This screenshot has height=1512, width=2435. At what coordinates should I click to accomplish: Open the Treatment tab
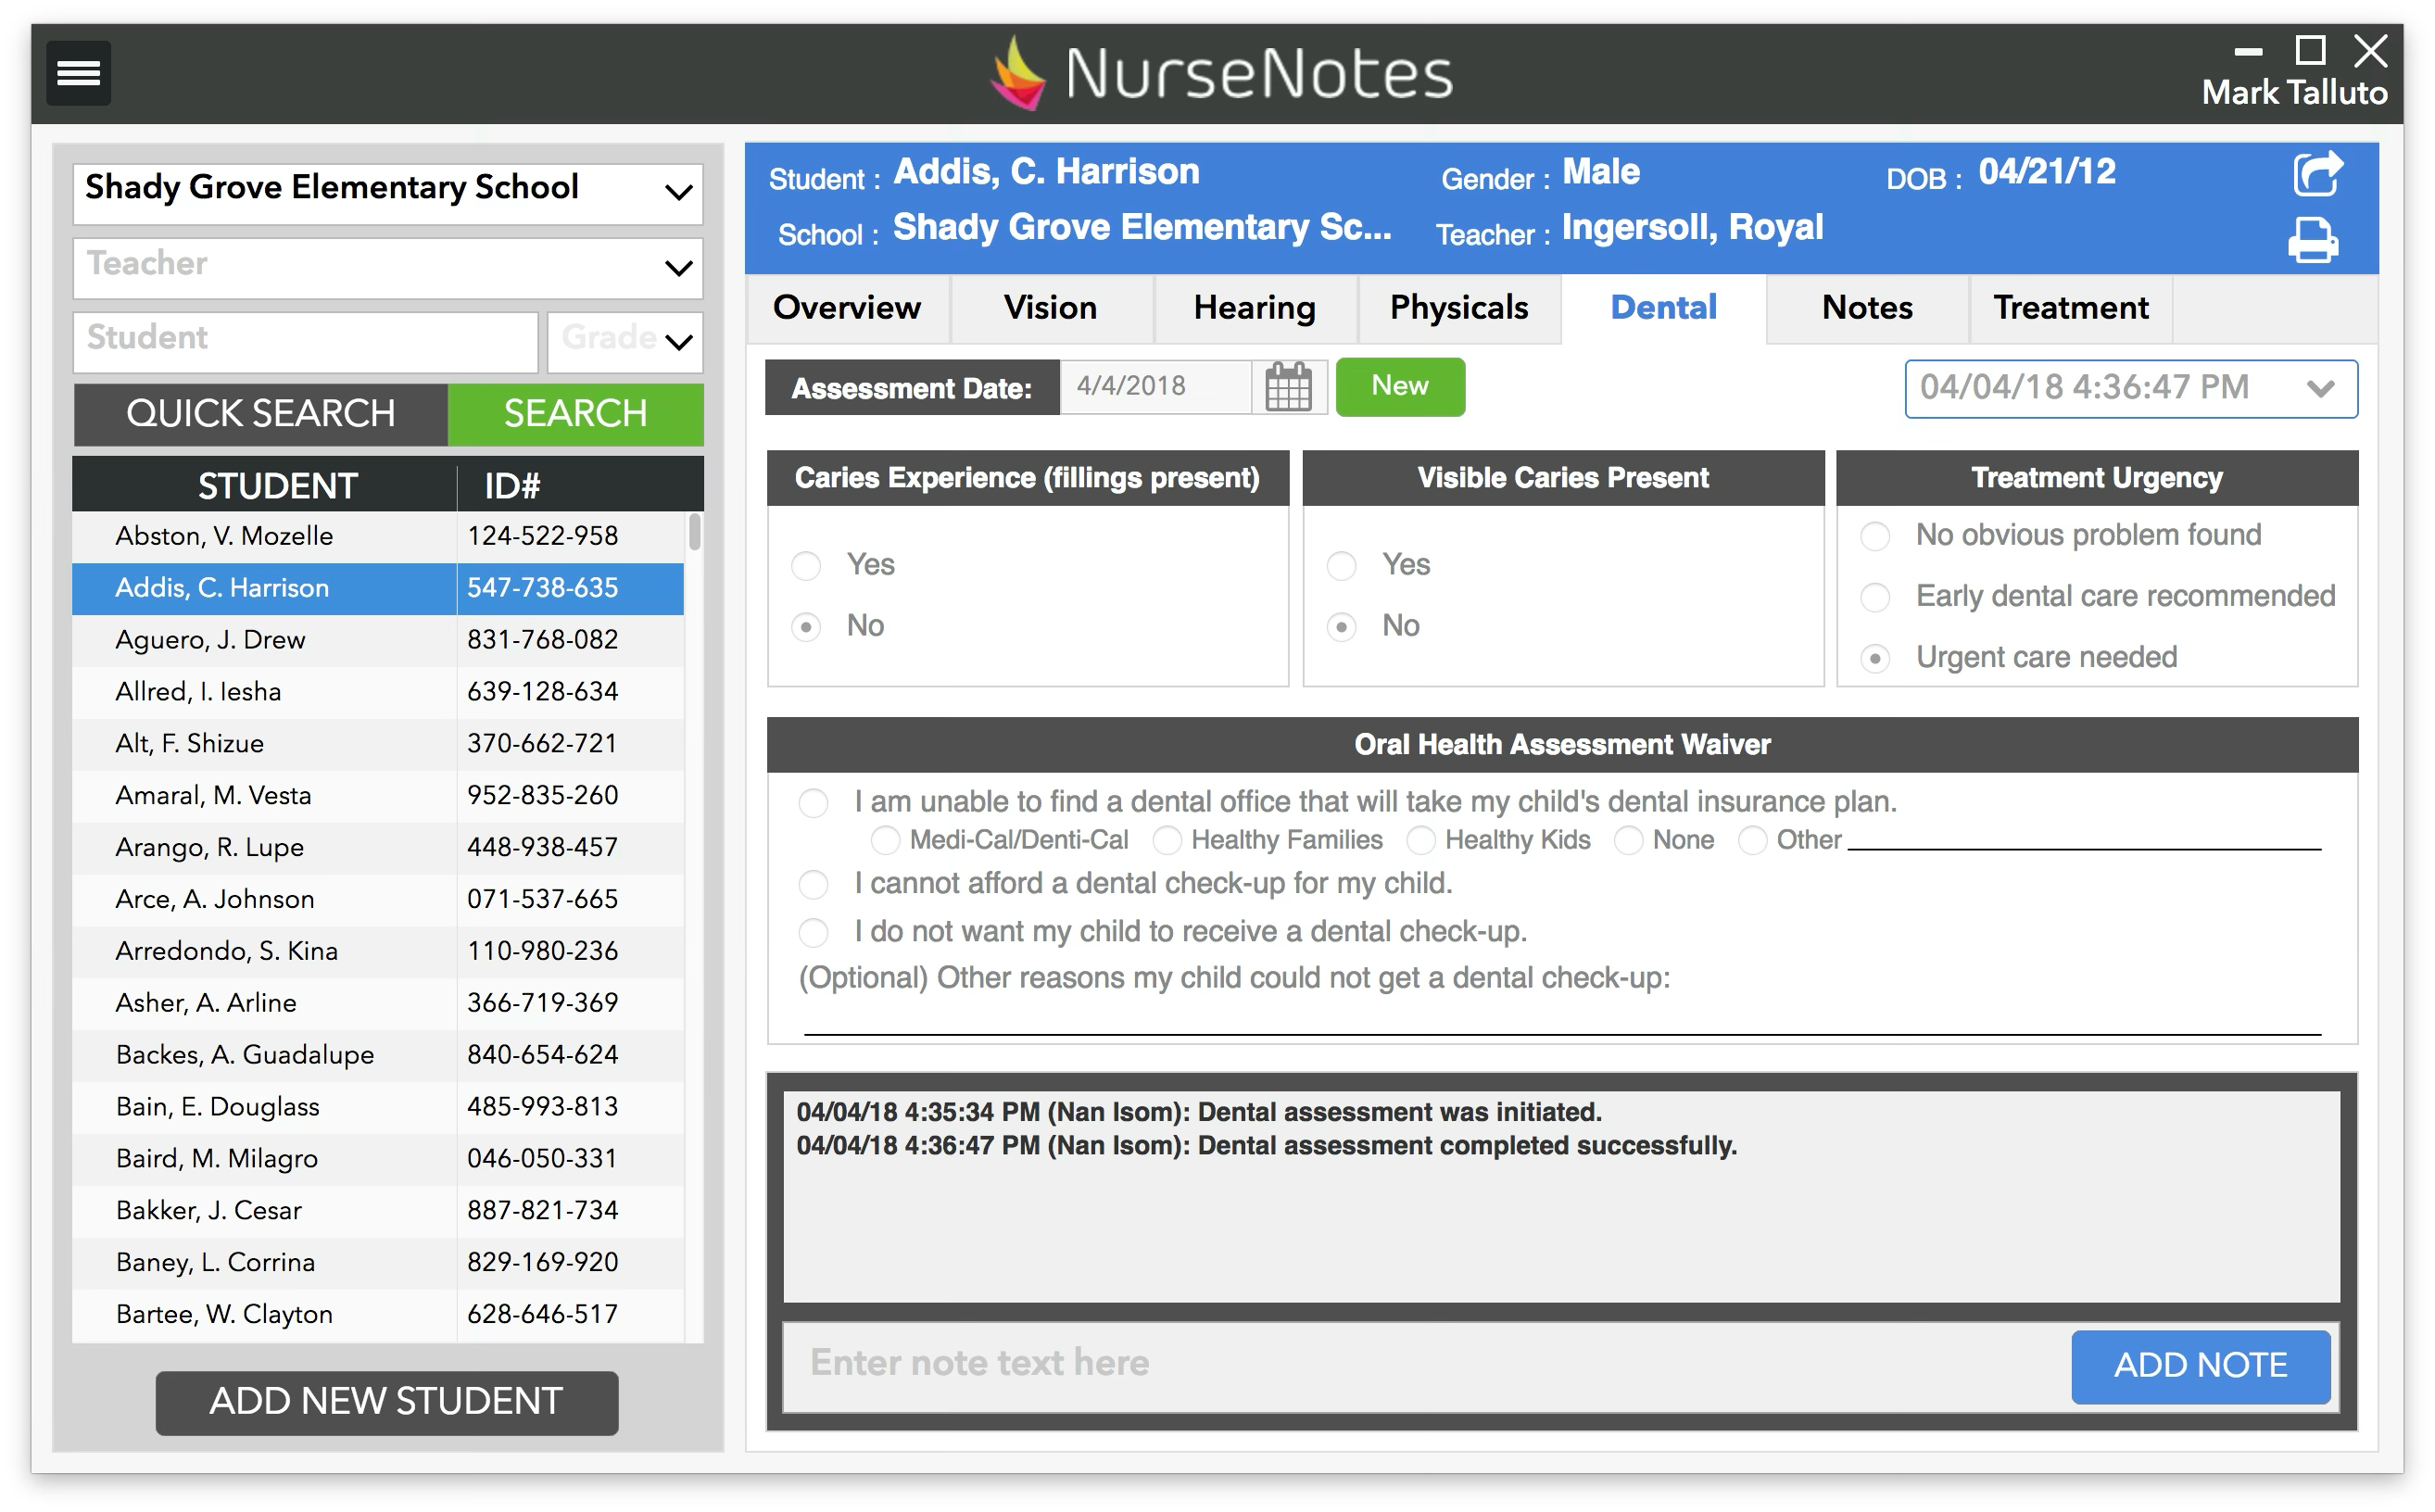tap(2070, 308)
